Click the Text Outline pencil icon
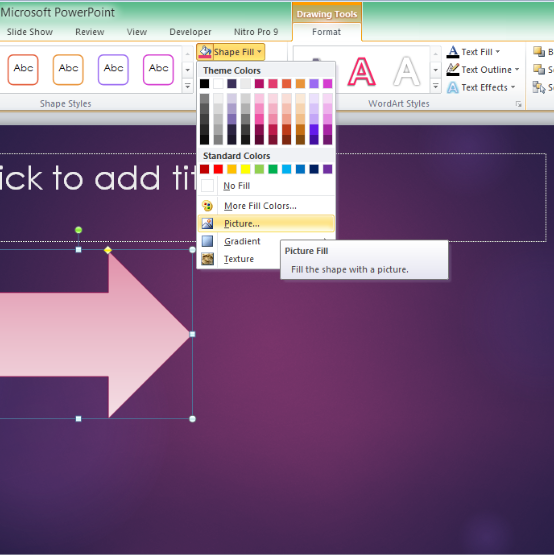The image size is (554, 555). (452, 69)
